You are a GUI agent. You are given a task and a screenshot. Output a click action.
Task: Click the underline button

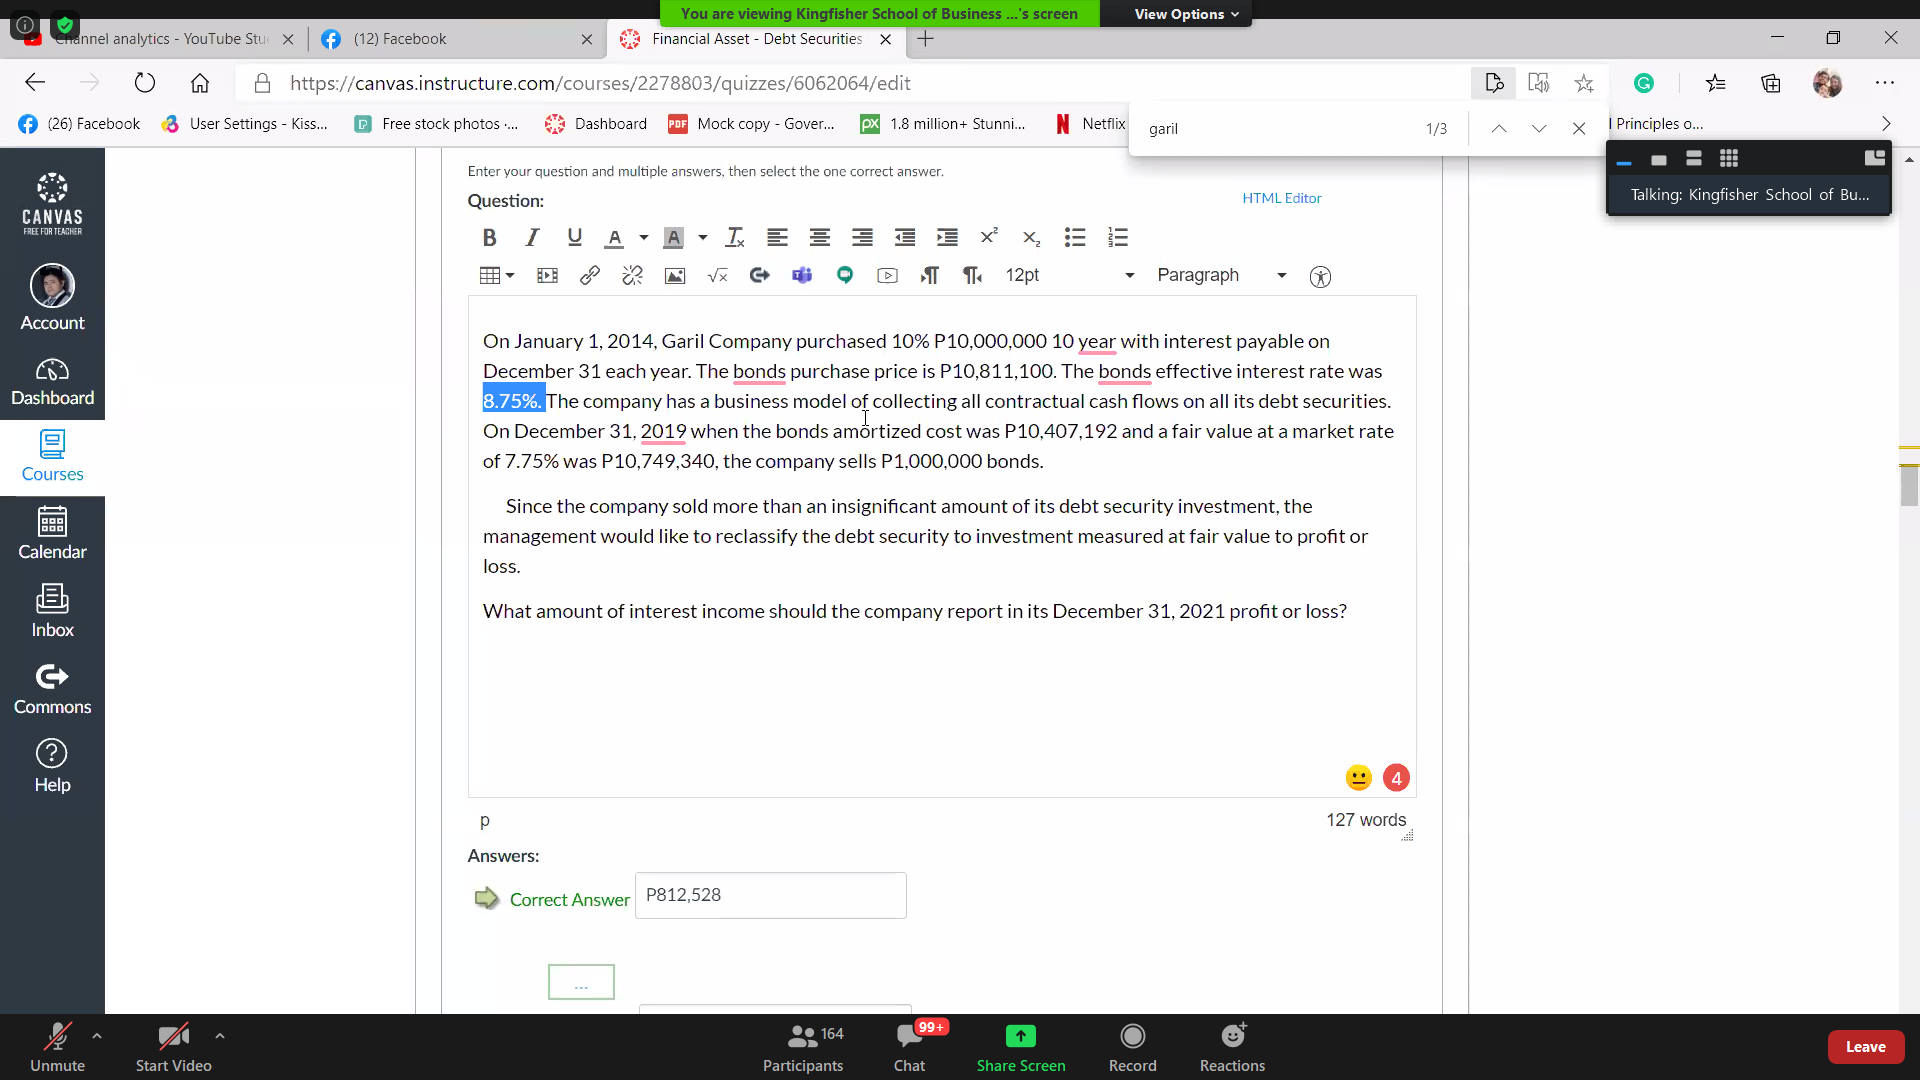574,238
